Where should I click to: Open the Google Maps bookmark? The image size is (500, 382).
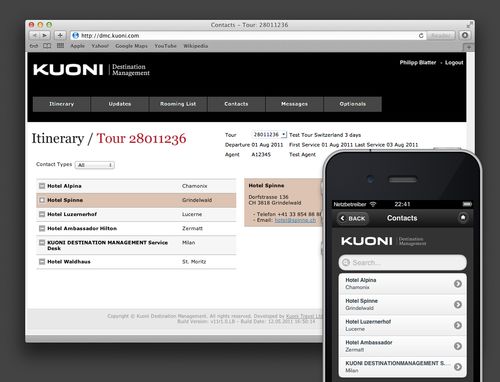tap(131, 46)
